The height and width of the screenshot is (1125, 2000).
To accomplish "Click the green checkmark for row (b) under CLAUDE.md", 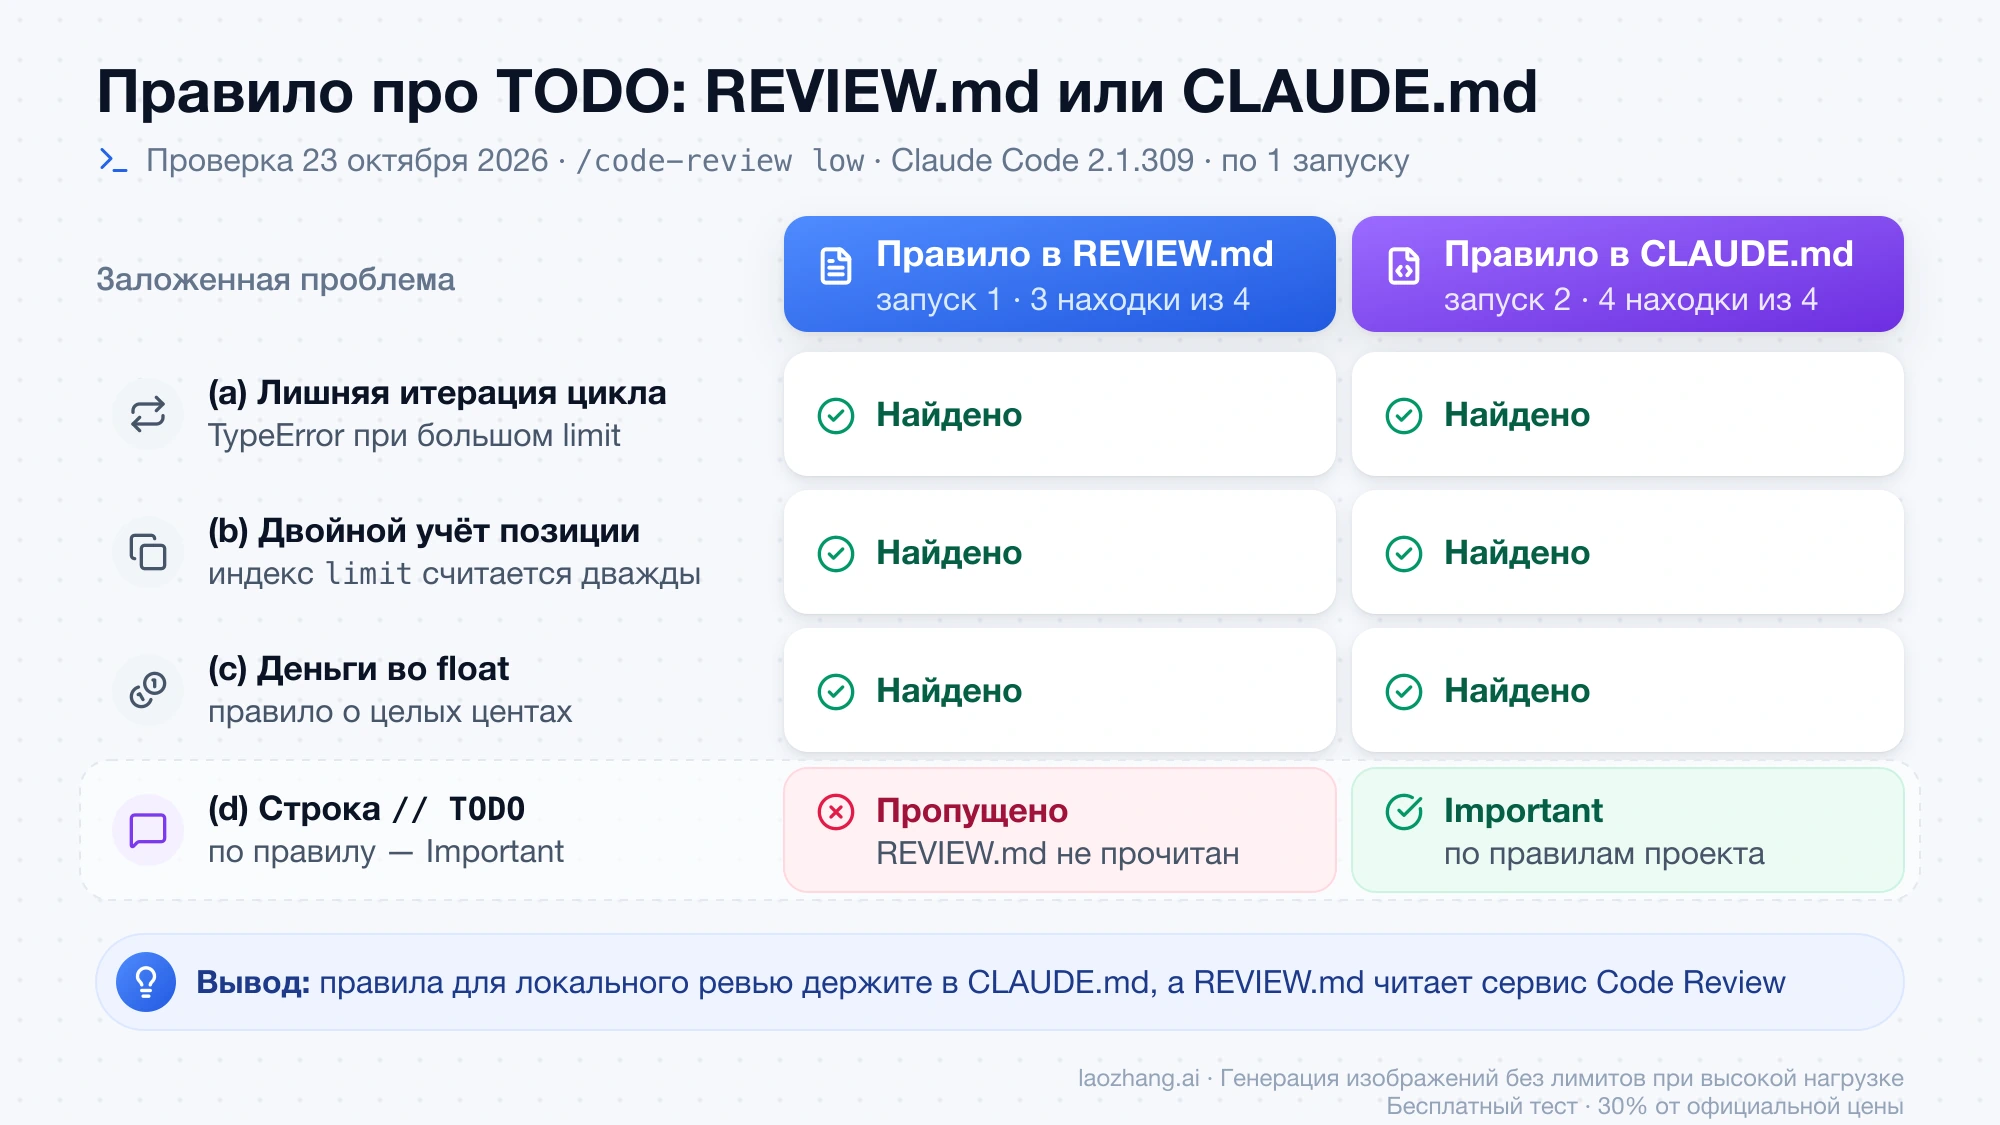I will (x=1404, y=553).
